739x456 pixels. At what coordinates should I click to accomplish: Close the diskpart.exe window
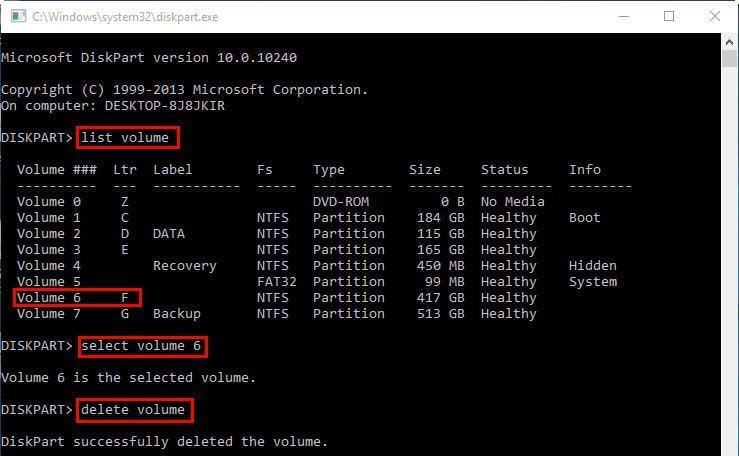pos(715,16)
